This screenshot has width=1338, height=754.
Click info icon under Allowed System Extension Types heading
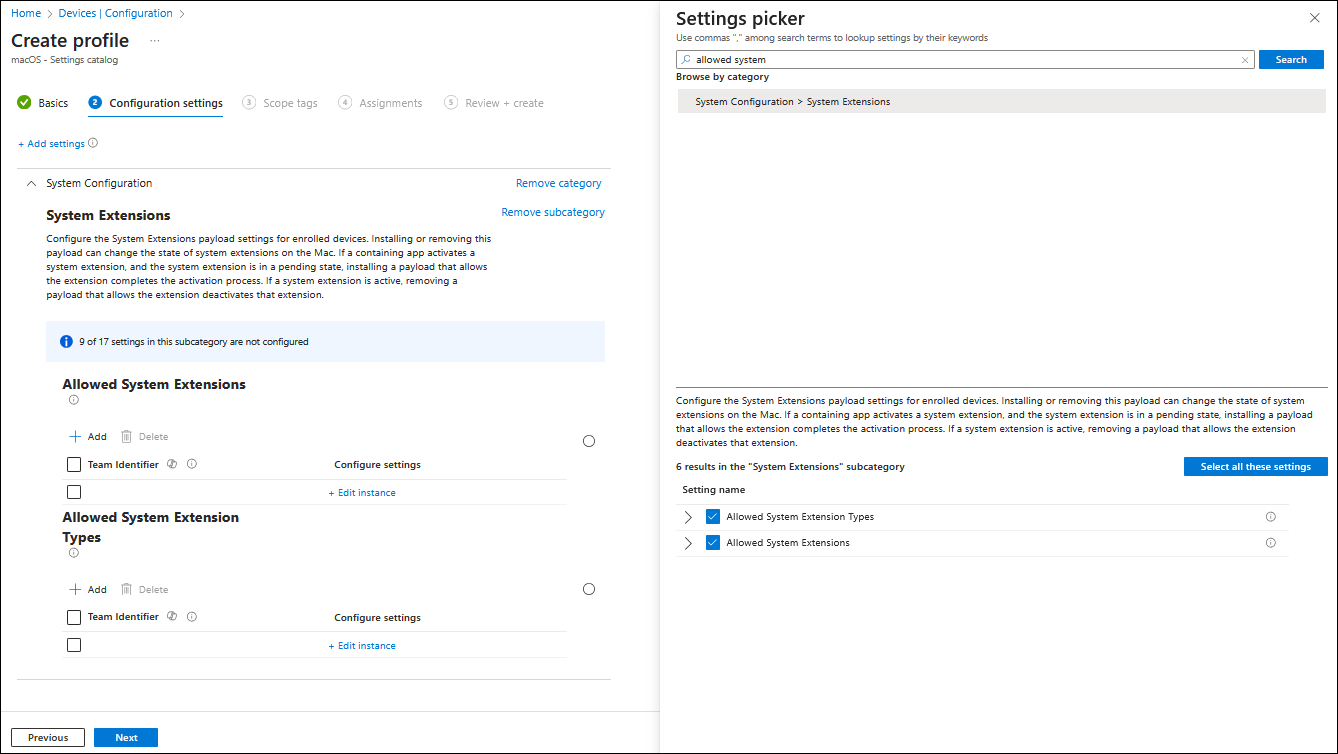point(73,553)
